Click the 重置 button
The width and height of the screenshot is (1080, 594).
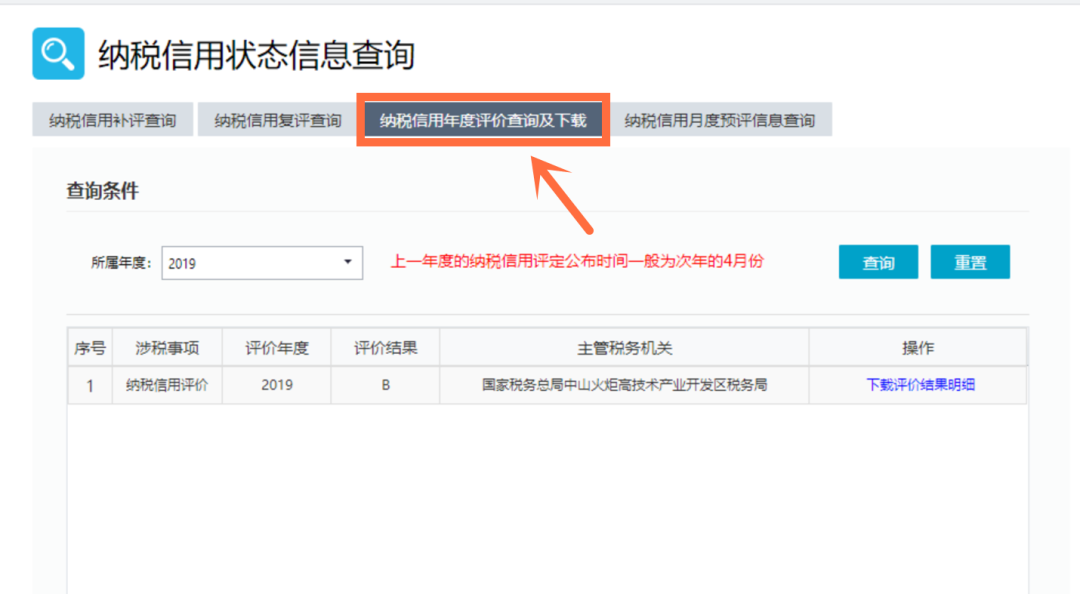[970, 262]
